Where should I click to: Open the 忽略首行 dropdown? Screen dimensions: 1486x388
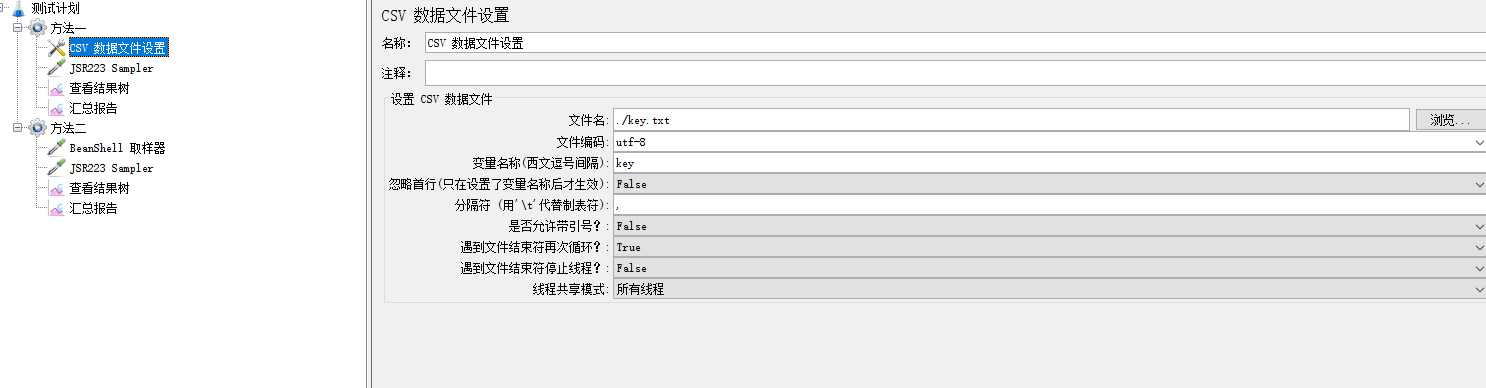point(1049,184)
